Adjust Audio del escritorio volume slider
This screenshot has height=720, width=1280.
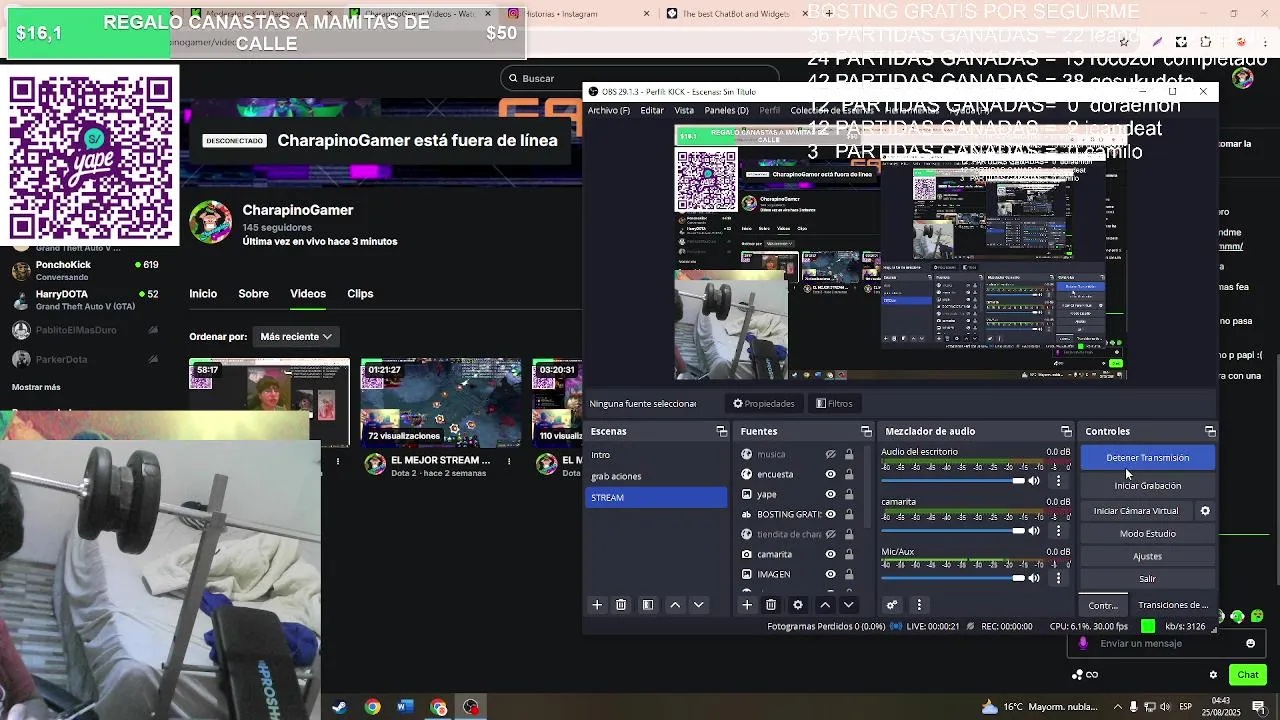point(953,481)
